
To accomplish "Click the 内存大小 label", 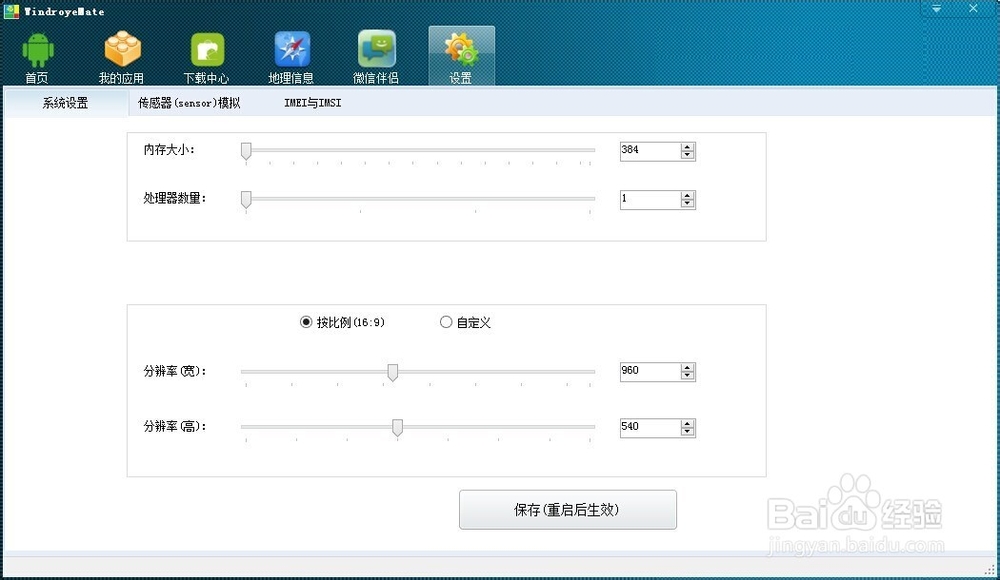I will pos(169,150).
